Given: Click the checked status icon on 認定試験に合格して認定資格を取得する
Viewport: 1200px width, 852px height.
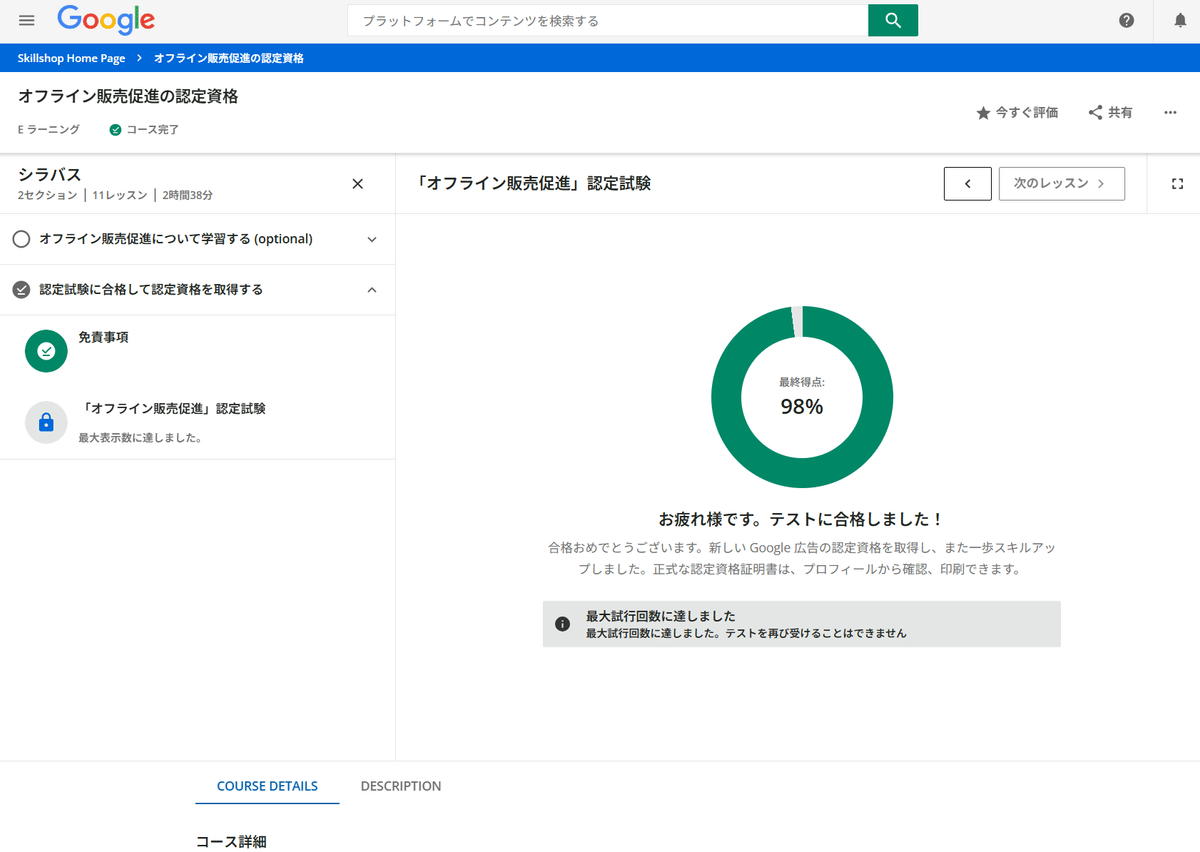Looking at the screenshot, I should (x=21, y=289).
